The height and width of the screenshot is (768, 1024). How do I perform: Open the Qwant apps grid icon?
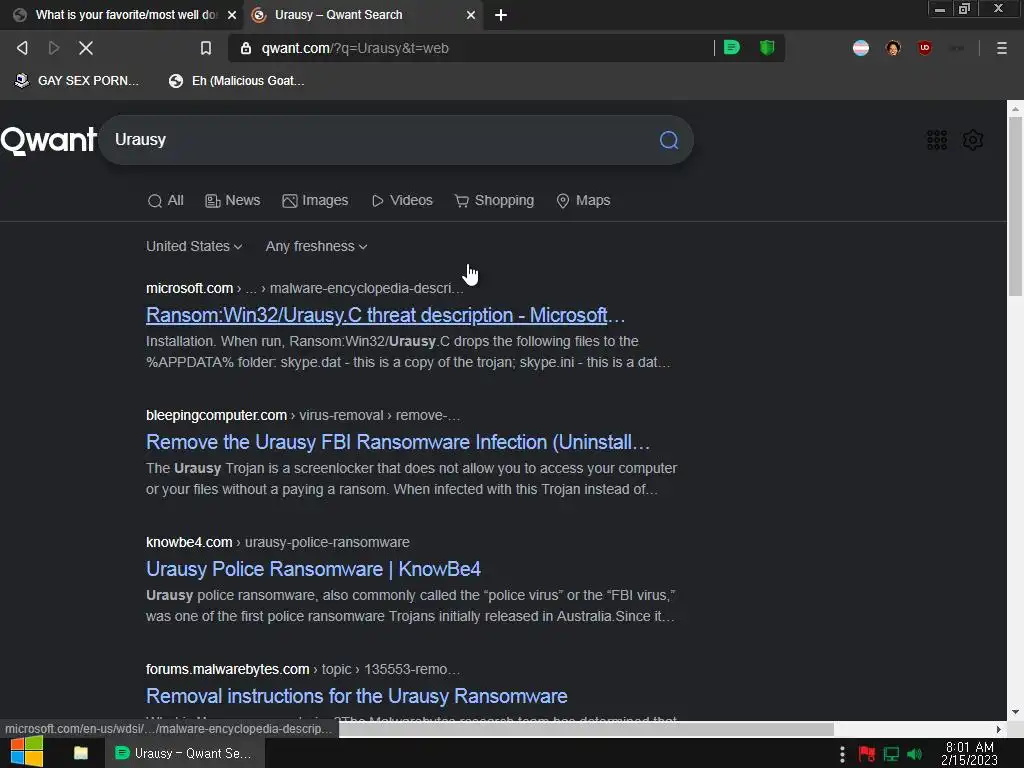[936, 140]
